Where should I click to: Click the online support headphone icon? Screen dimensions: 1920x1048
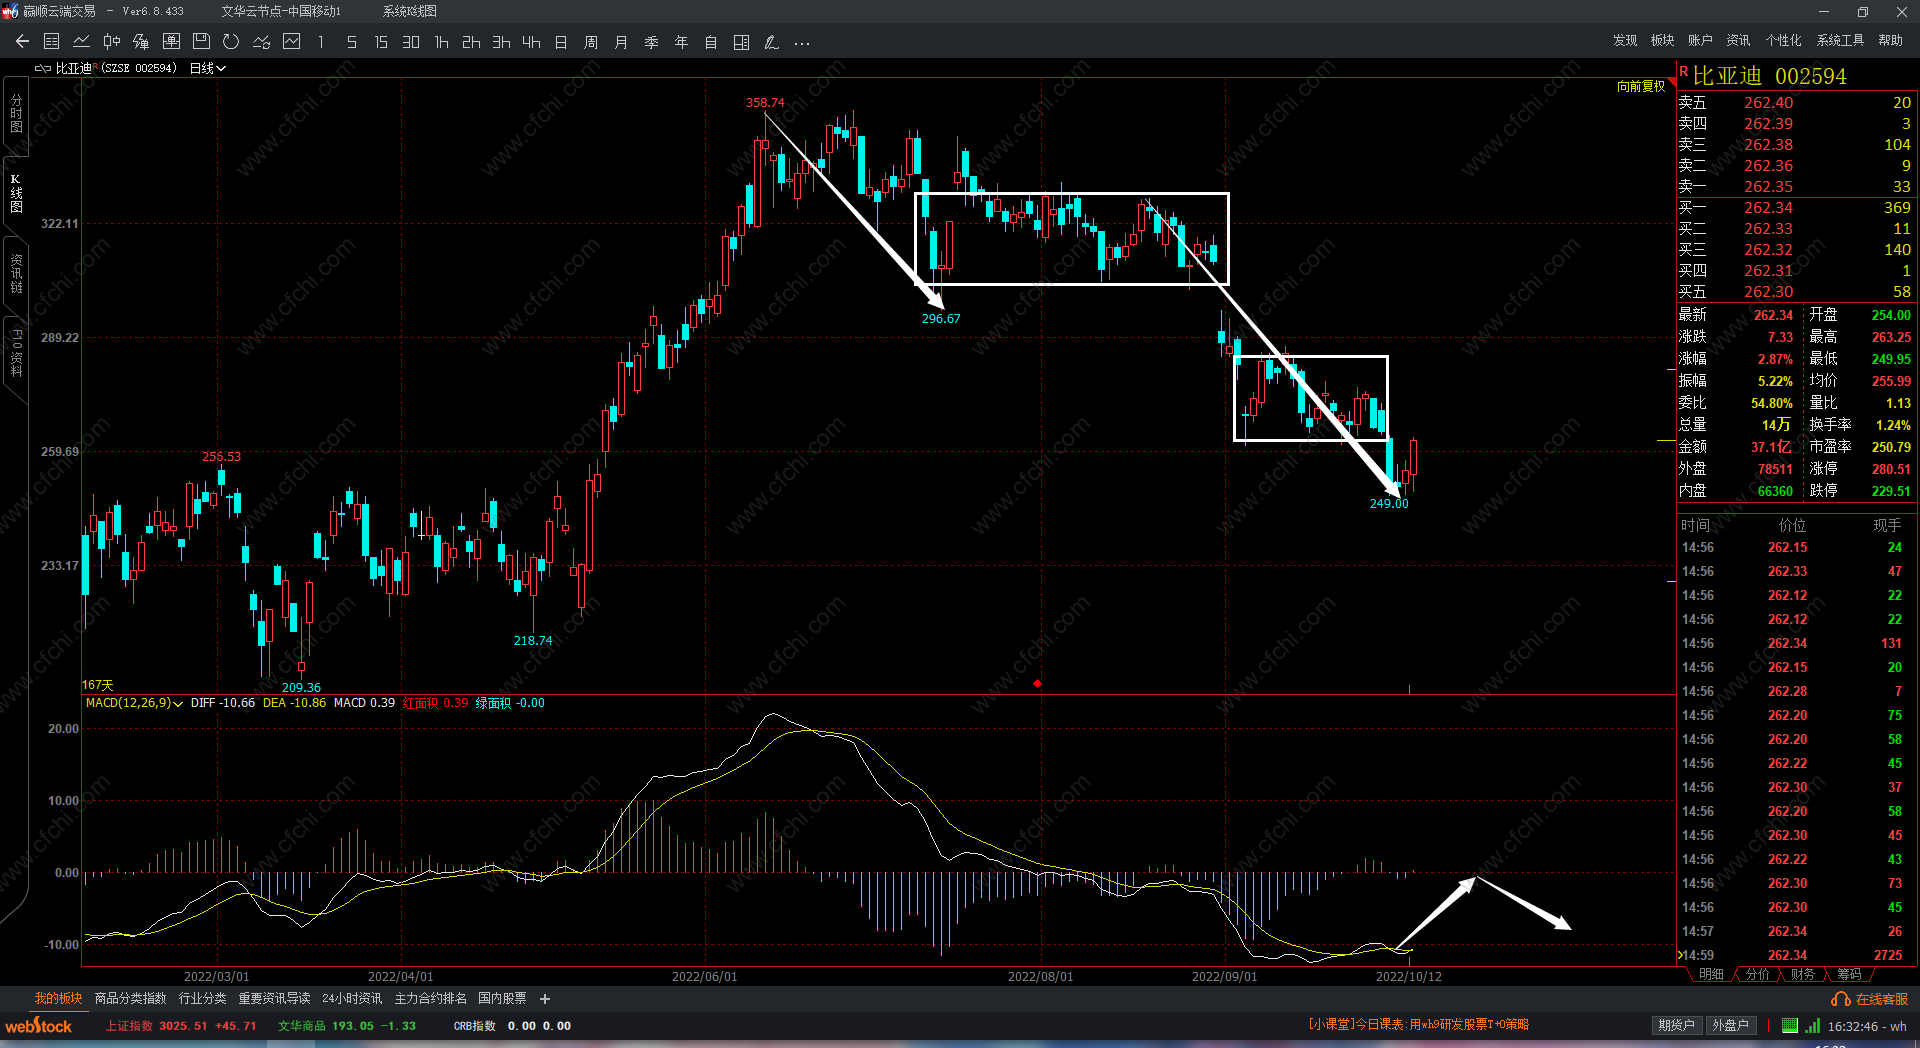1840,999
